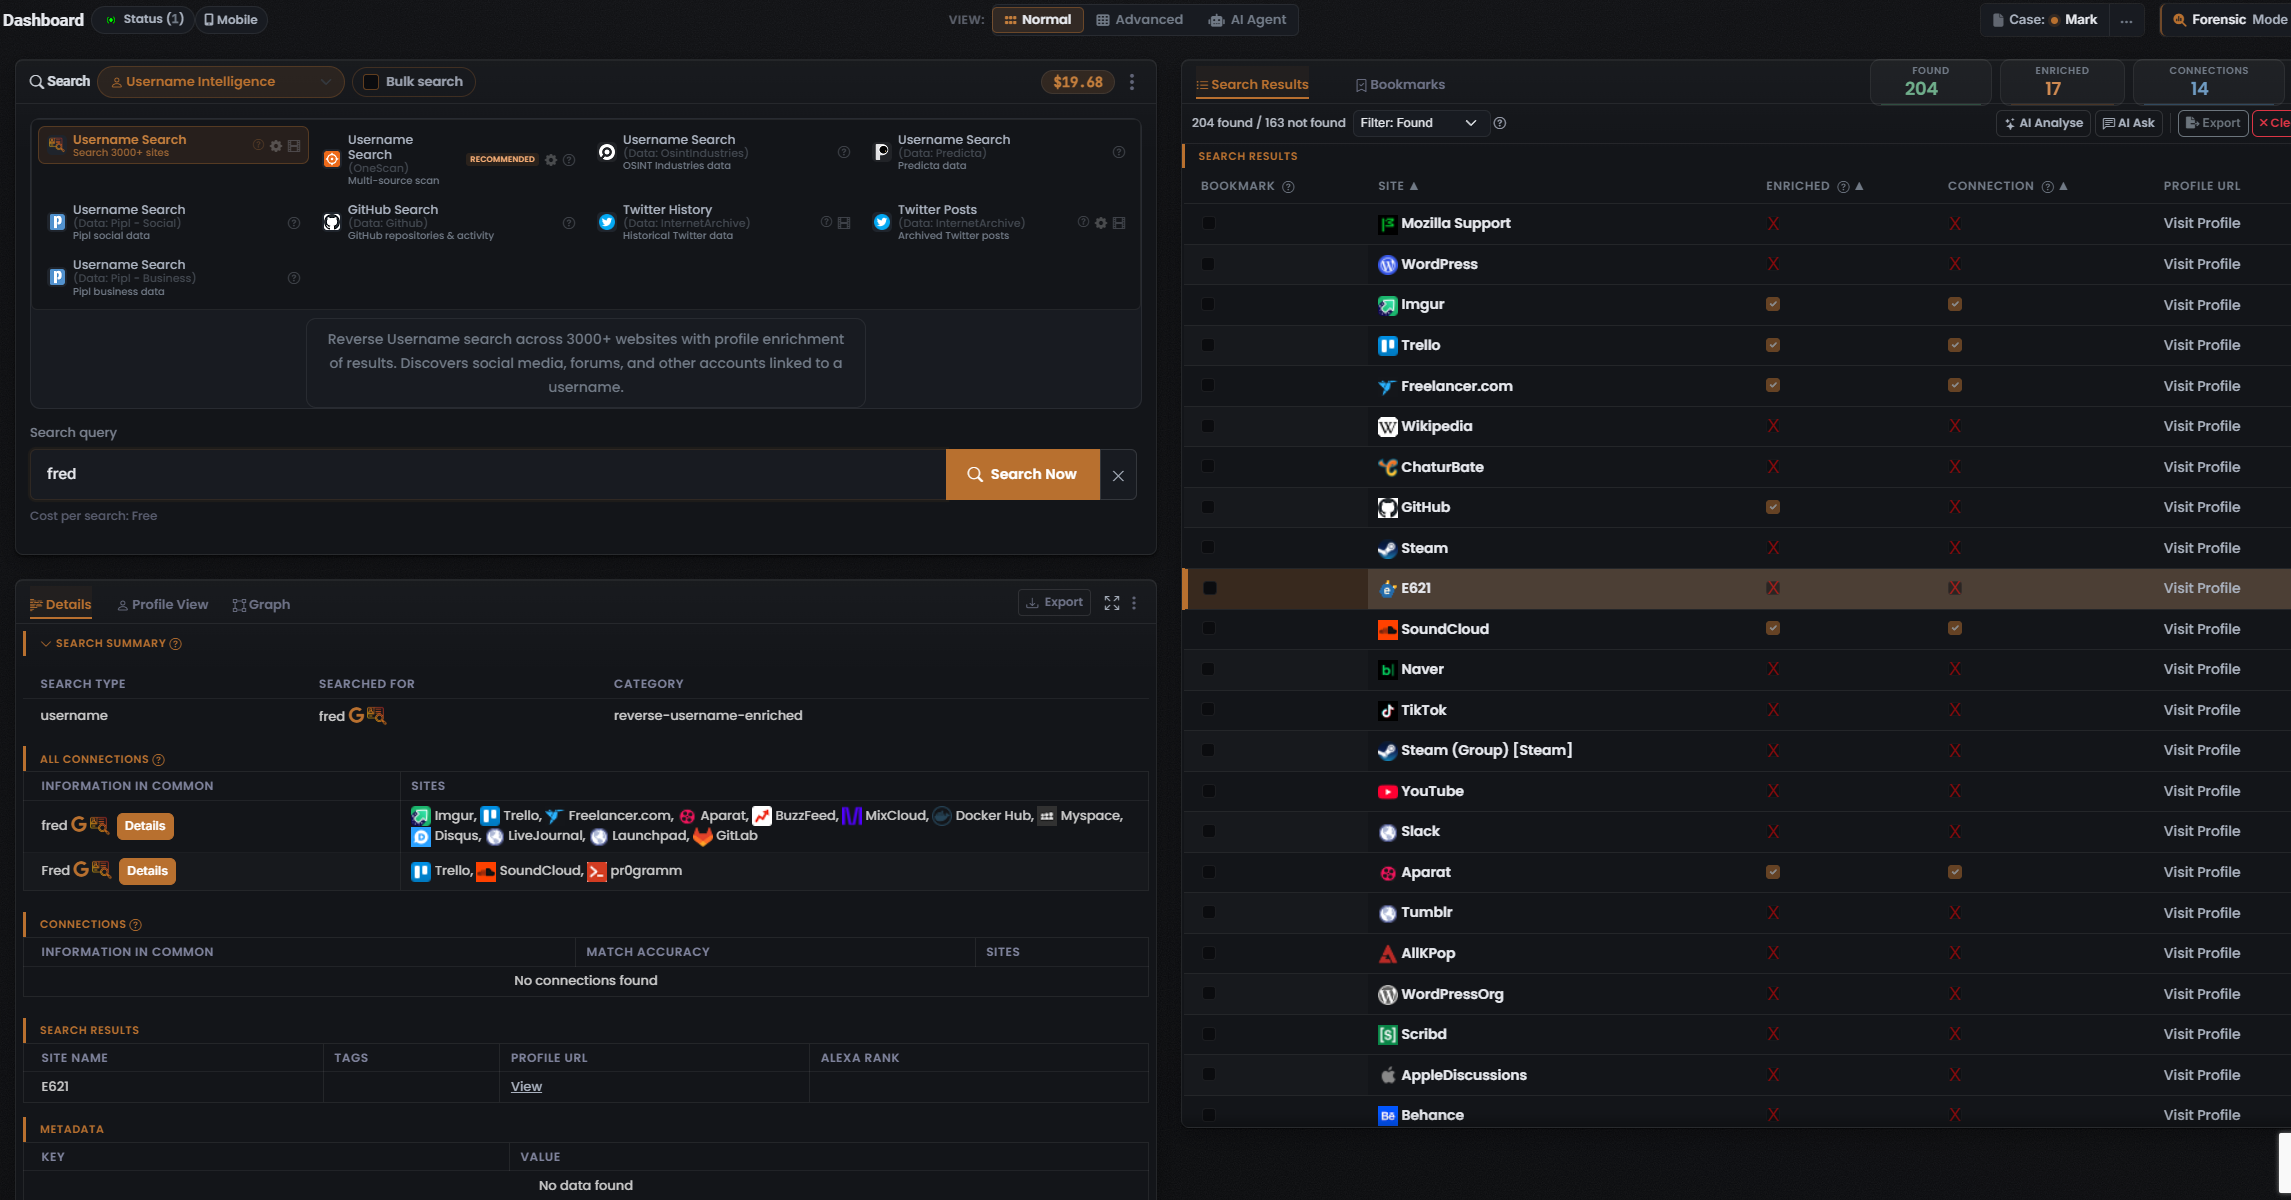The width and height of the screenshot is (2291, 1200).
Task: Choose the GitHub Search octocat icon
Action: pyautogui.click(x=332, y=222)
